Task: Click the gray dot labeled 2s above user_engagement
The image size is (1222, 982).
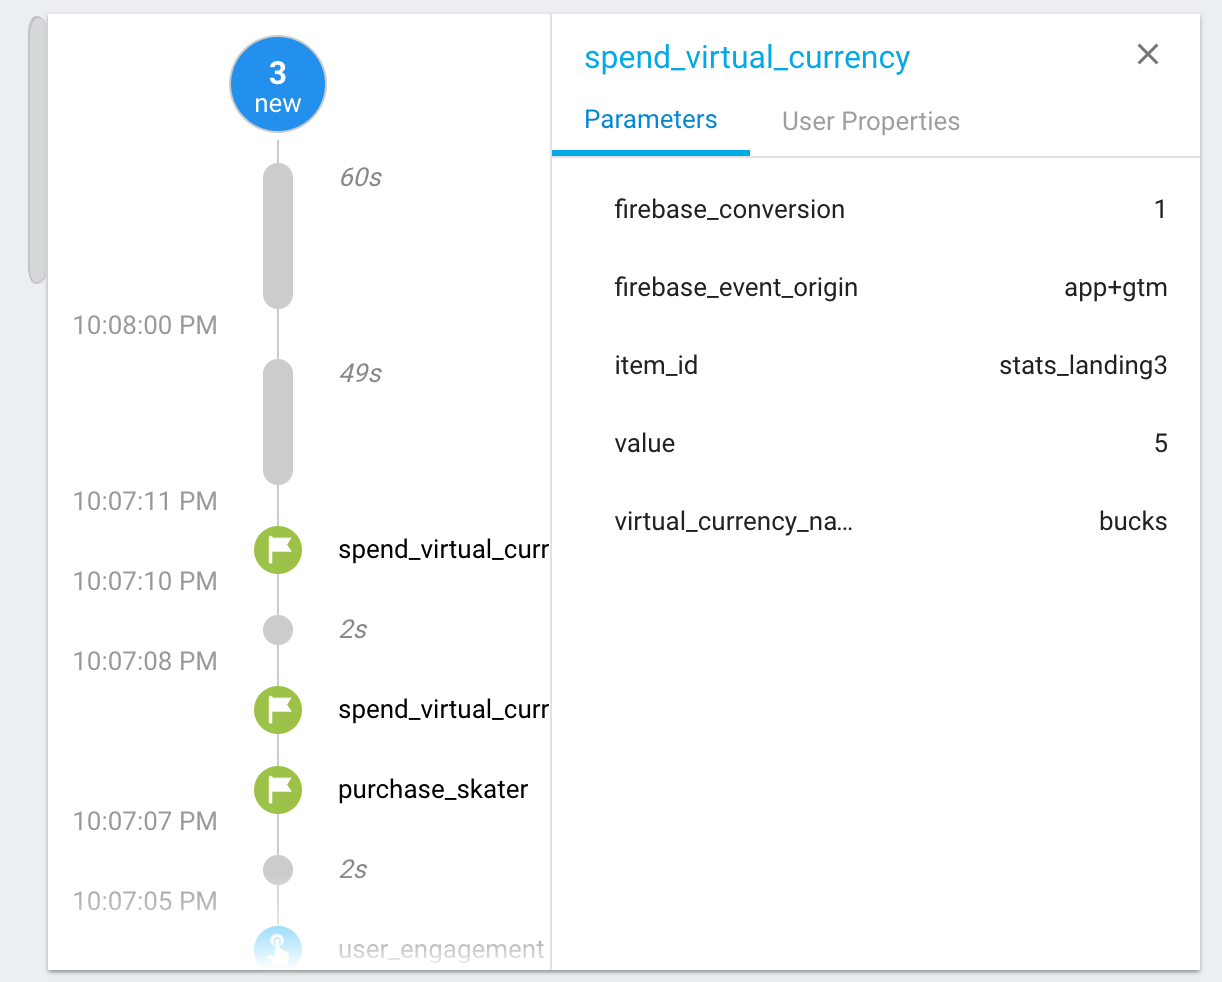Action: click(278, 870)
